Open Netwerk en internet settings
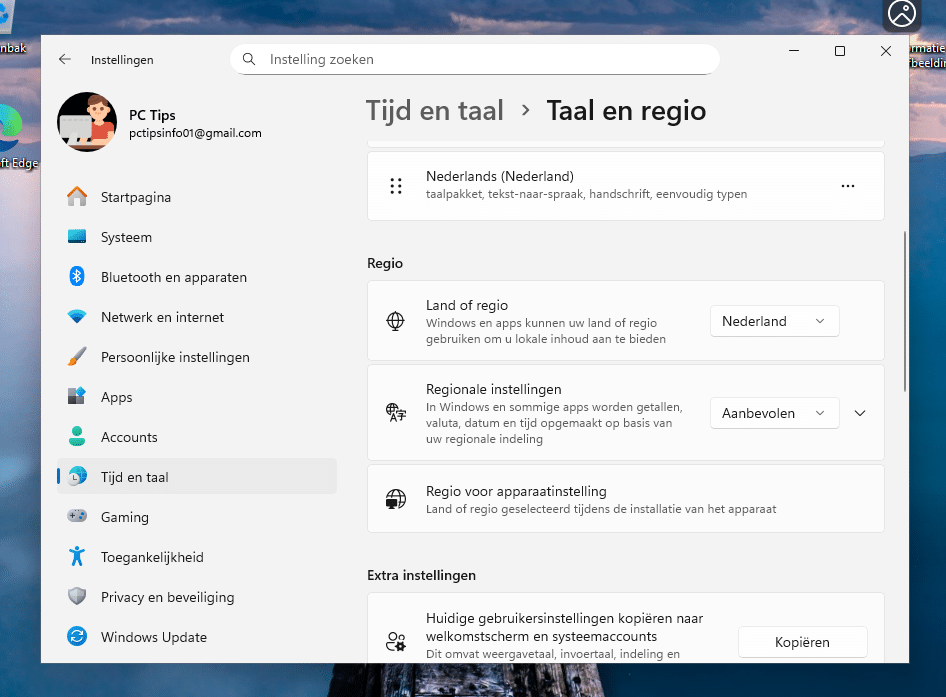Viewport: 946px width, 697px height. pyautogui.click(x=160, y=317)
